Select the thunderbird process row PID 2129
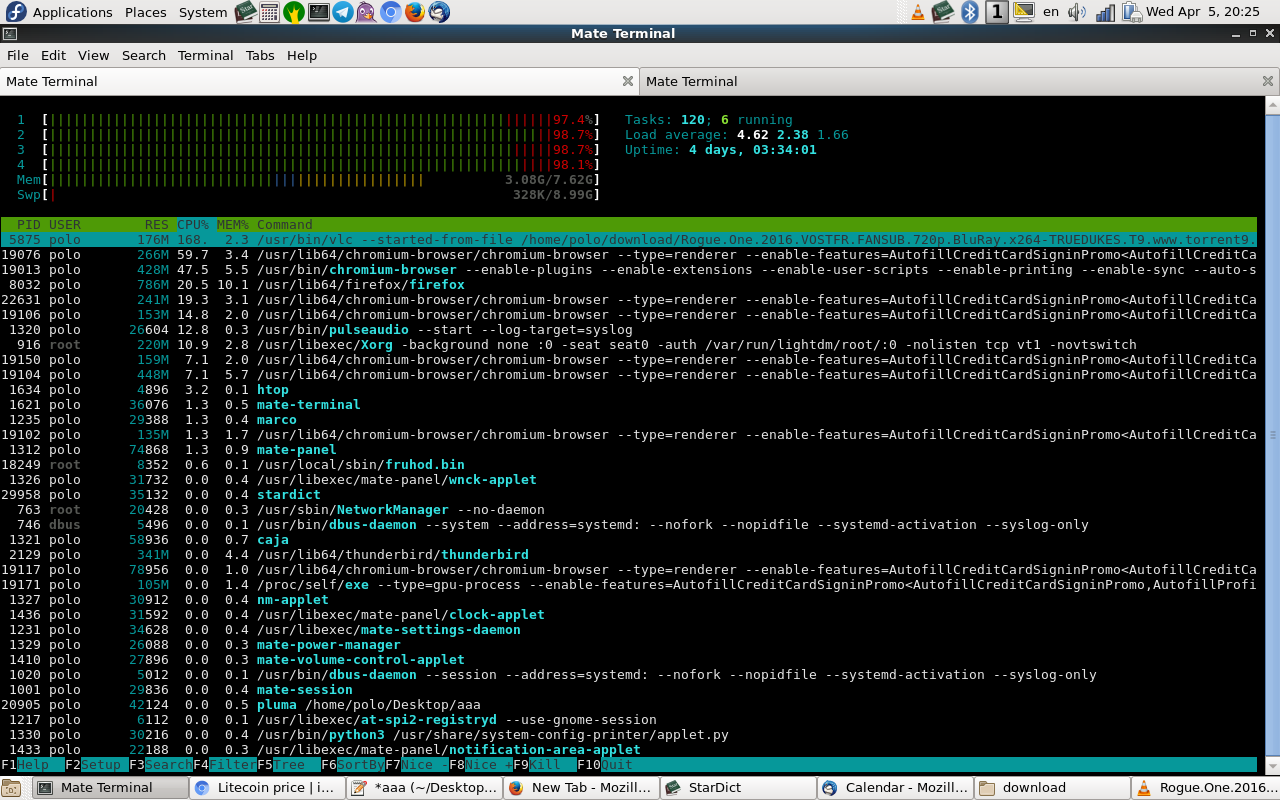Screen dimensions: 1280x800 tap(629, 555)
